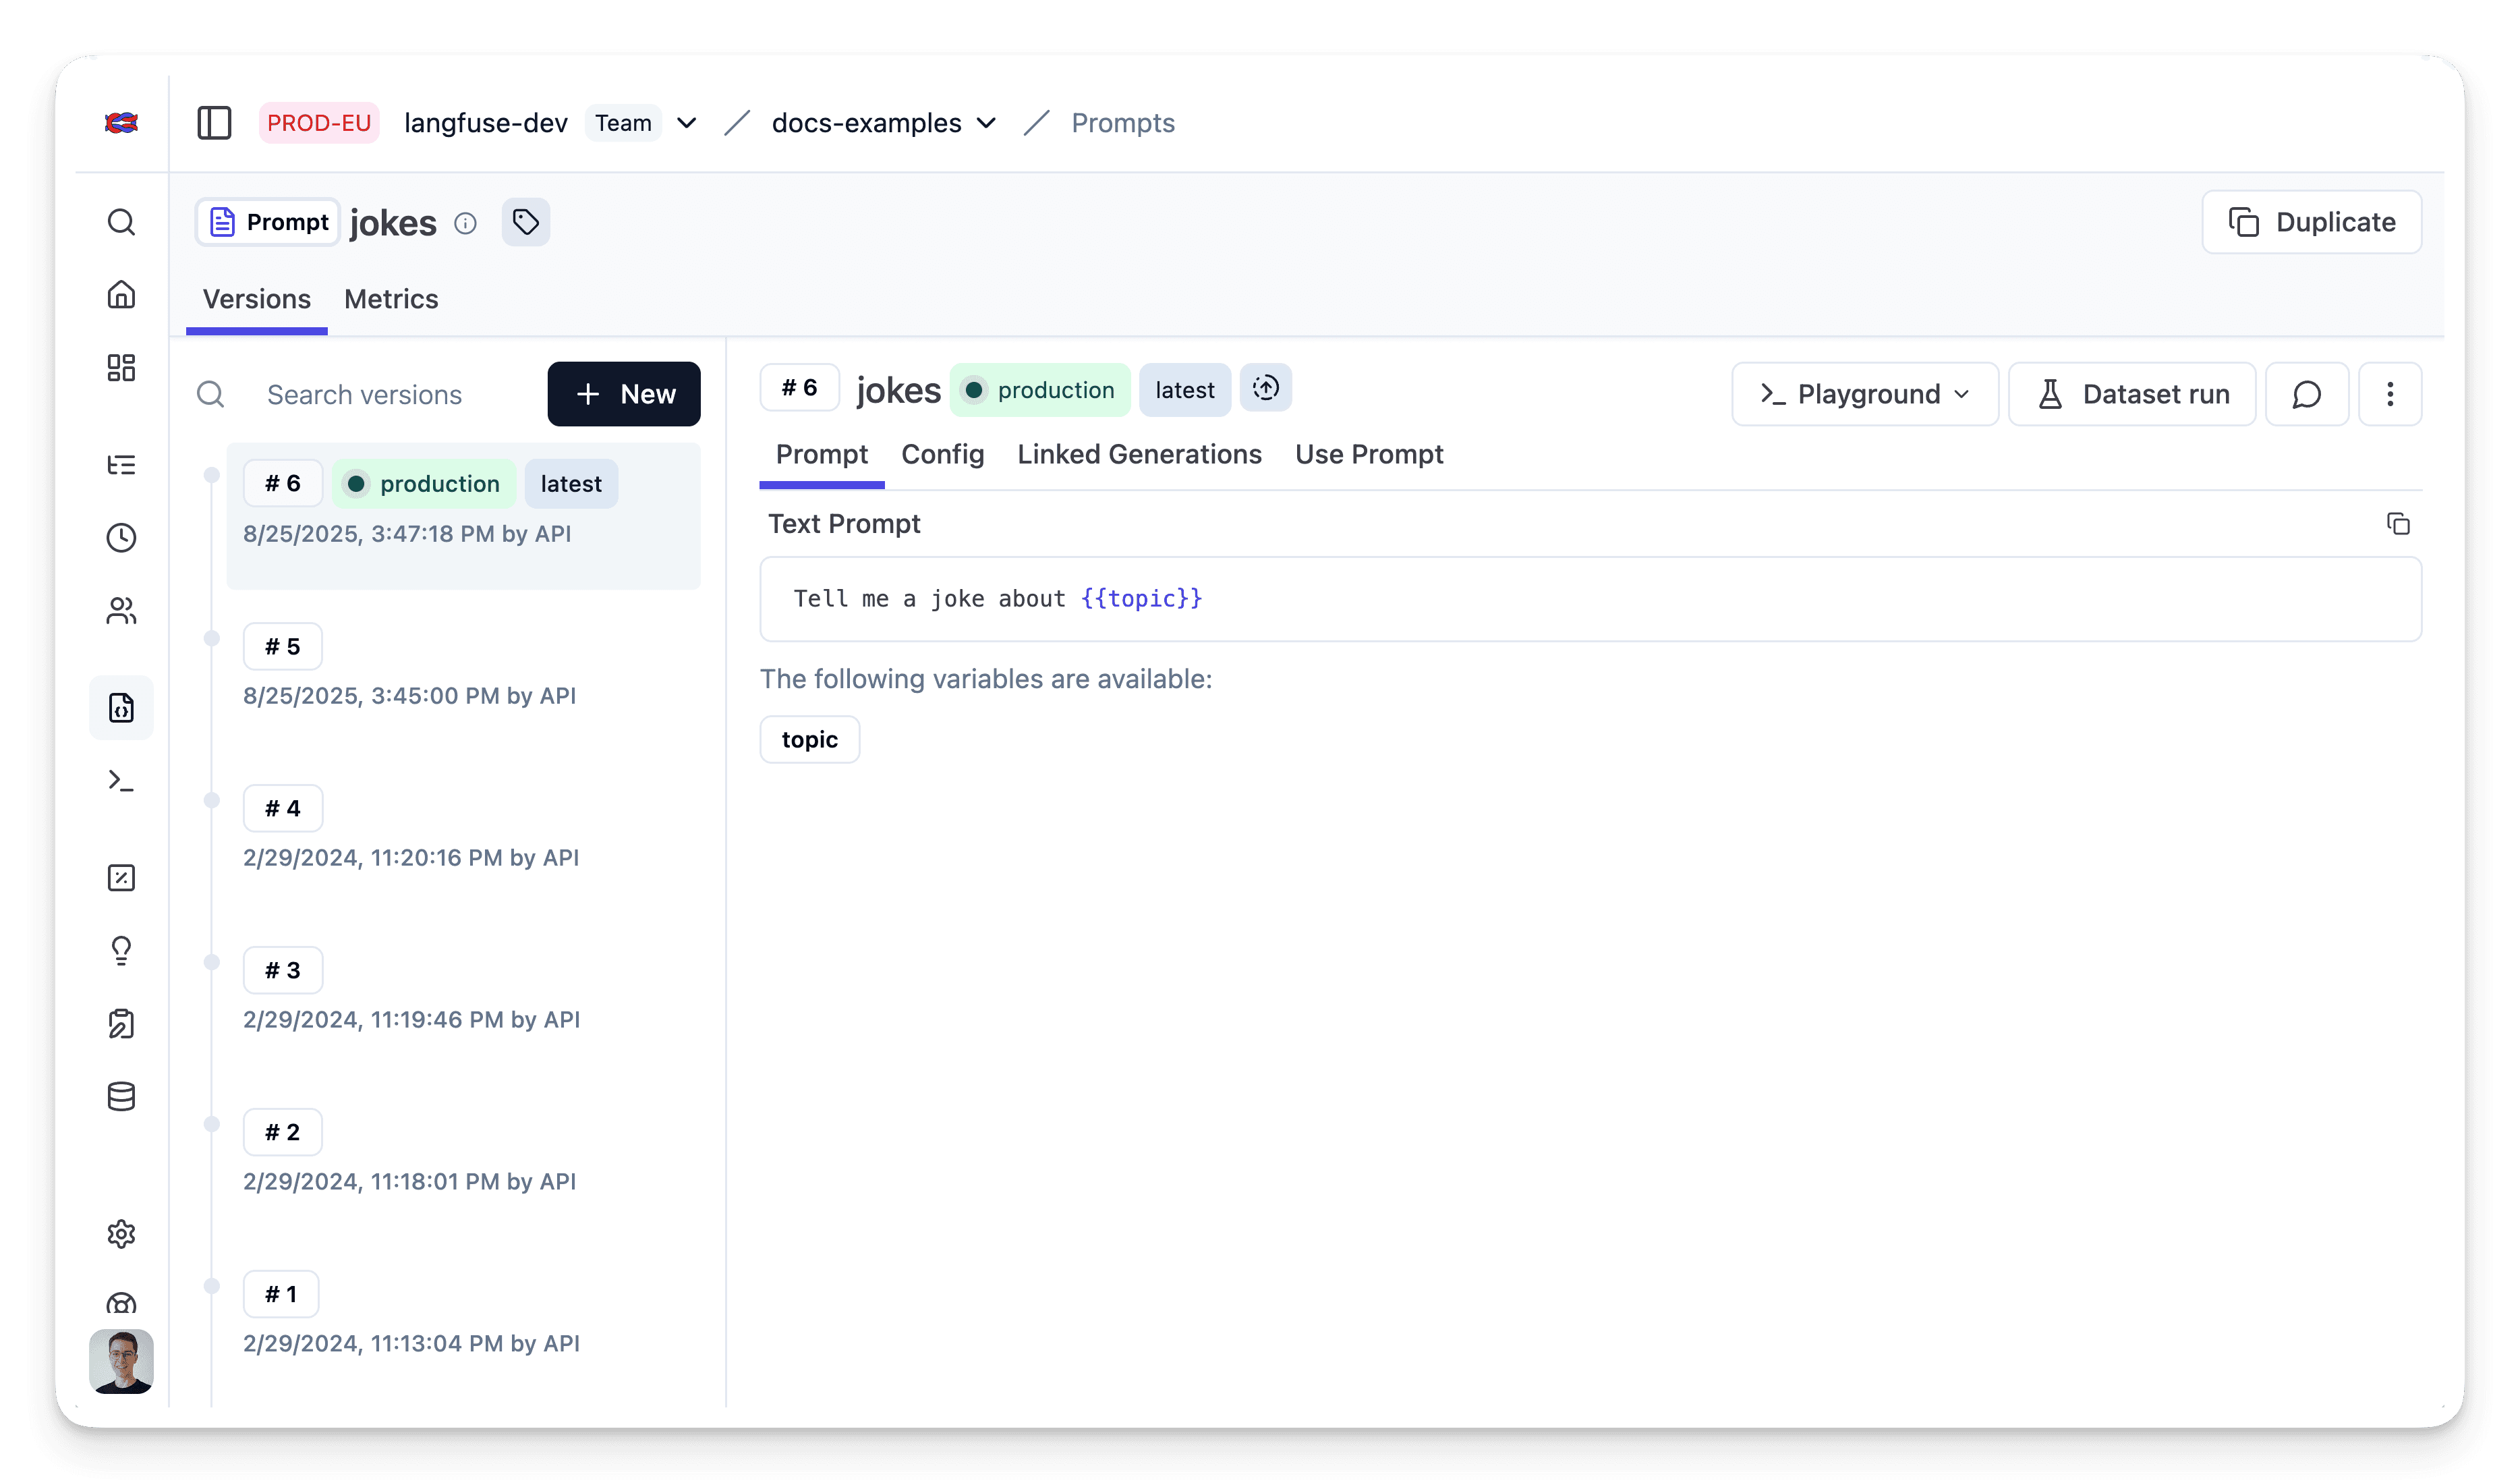Open Settings gear icon in sidebar
This screenshot has height=1483, width=2520.
(121, 1234)
